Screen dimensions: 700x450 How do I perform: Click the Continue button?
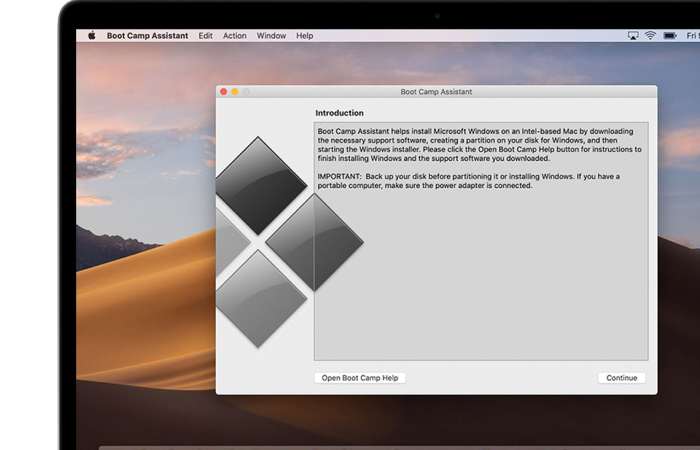[x=621, y=378]
